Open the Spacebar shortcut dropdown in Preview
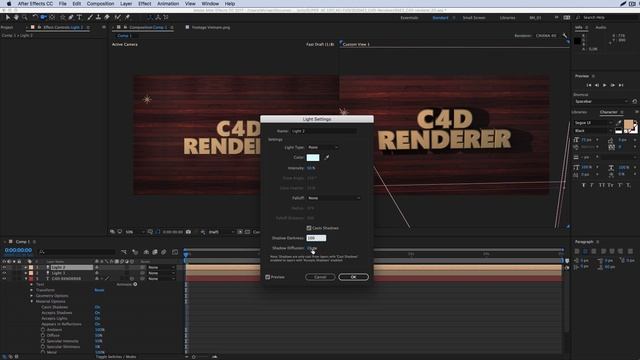The width and height of the screenshot is (640, 360). pyautogui.click(x=601, y=101)
